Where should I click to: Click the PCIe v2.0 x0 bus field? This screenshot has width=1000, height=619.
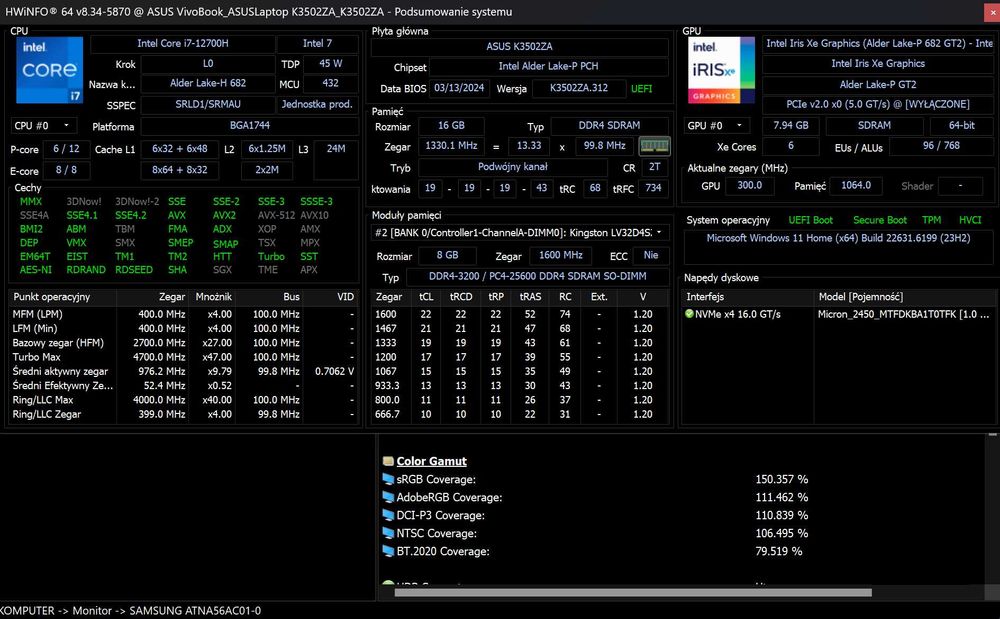[878, 105]
